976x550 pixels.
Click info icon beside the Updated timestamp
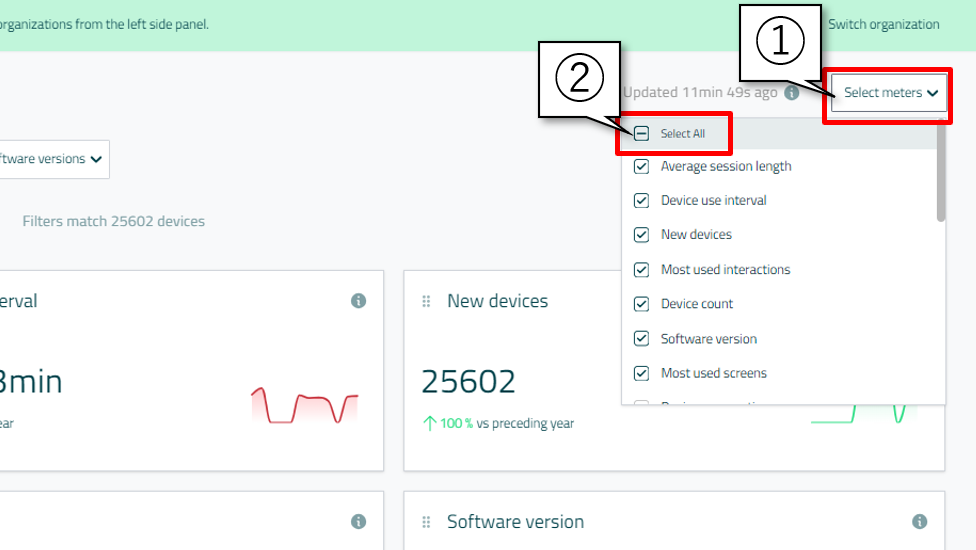(x=791, y=93)
